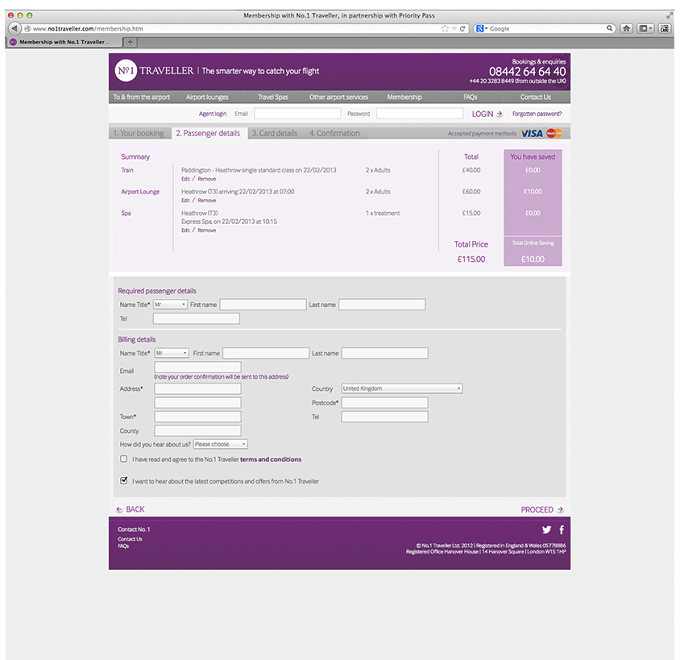Click the browser back arrow button
The image size is (680, 660).
[14, 28]
